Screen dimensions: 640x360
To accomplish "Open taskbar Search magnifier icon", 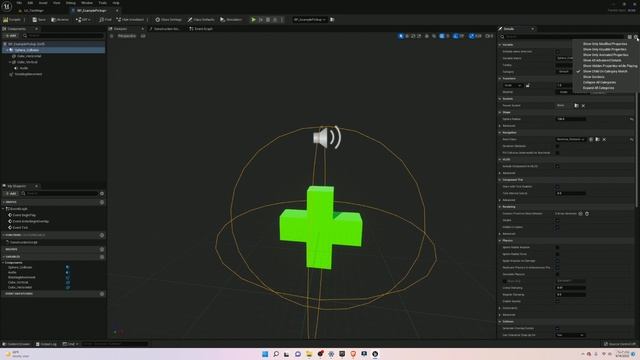I will 276,354.
